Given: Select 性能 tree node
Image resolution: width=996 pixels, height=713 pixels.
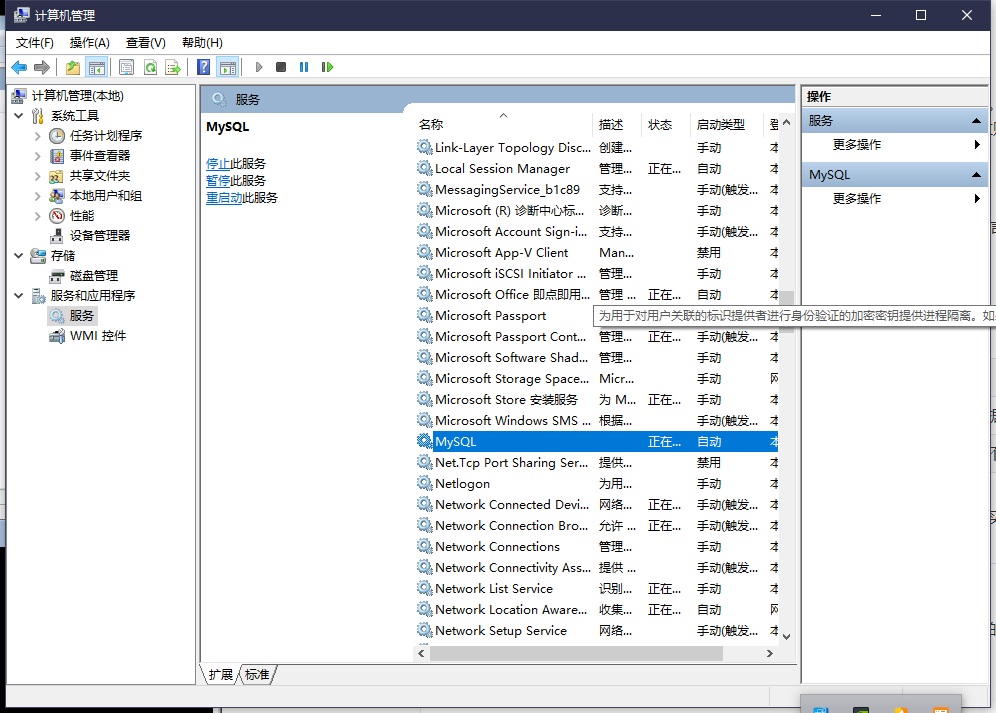Looking at the screenshot, I should coord(82,215).
